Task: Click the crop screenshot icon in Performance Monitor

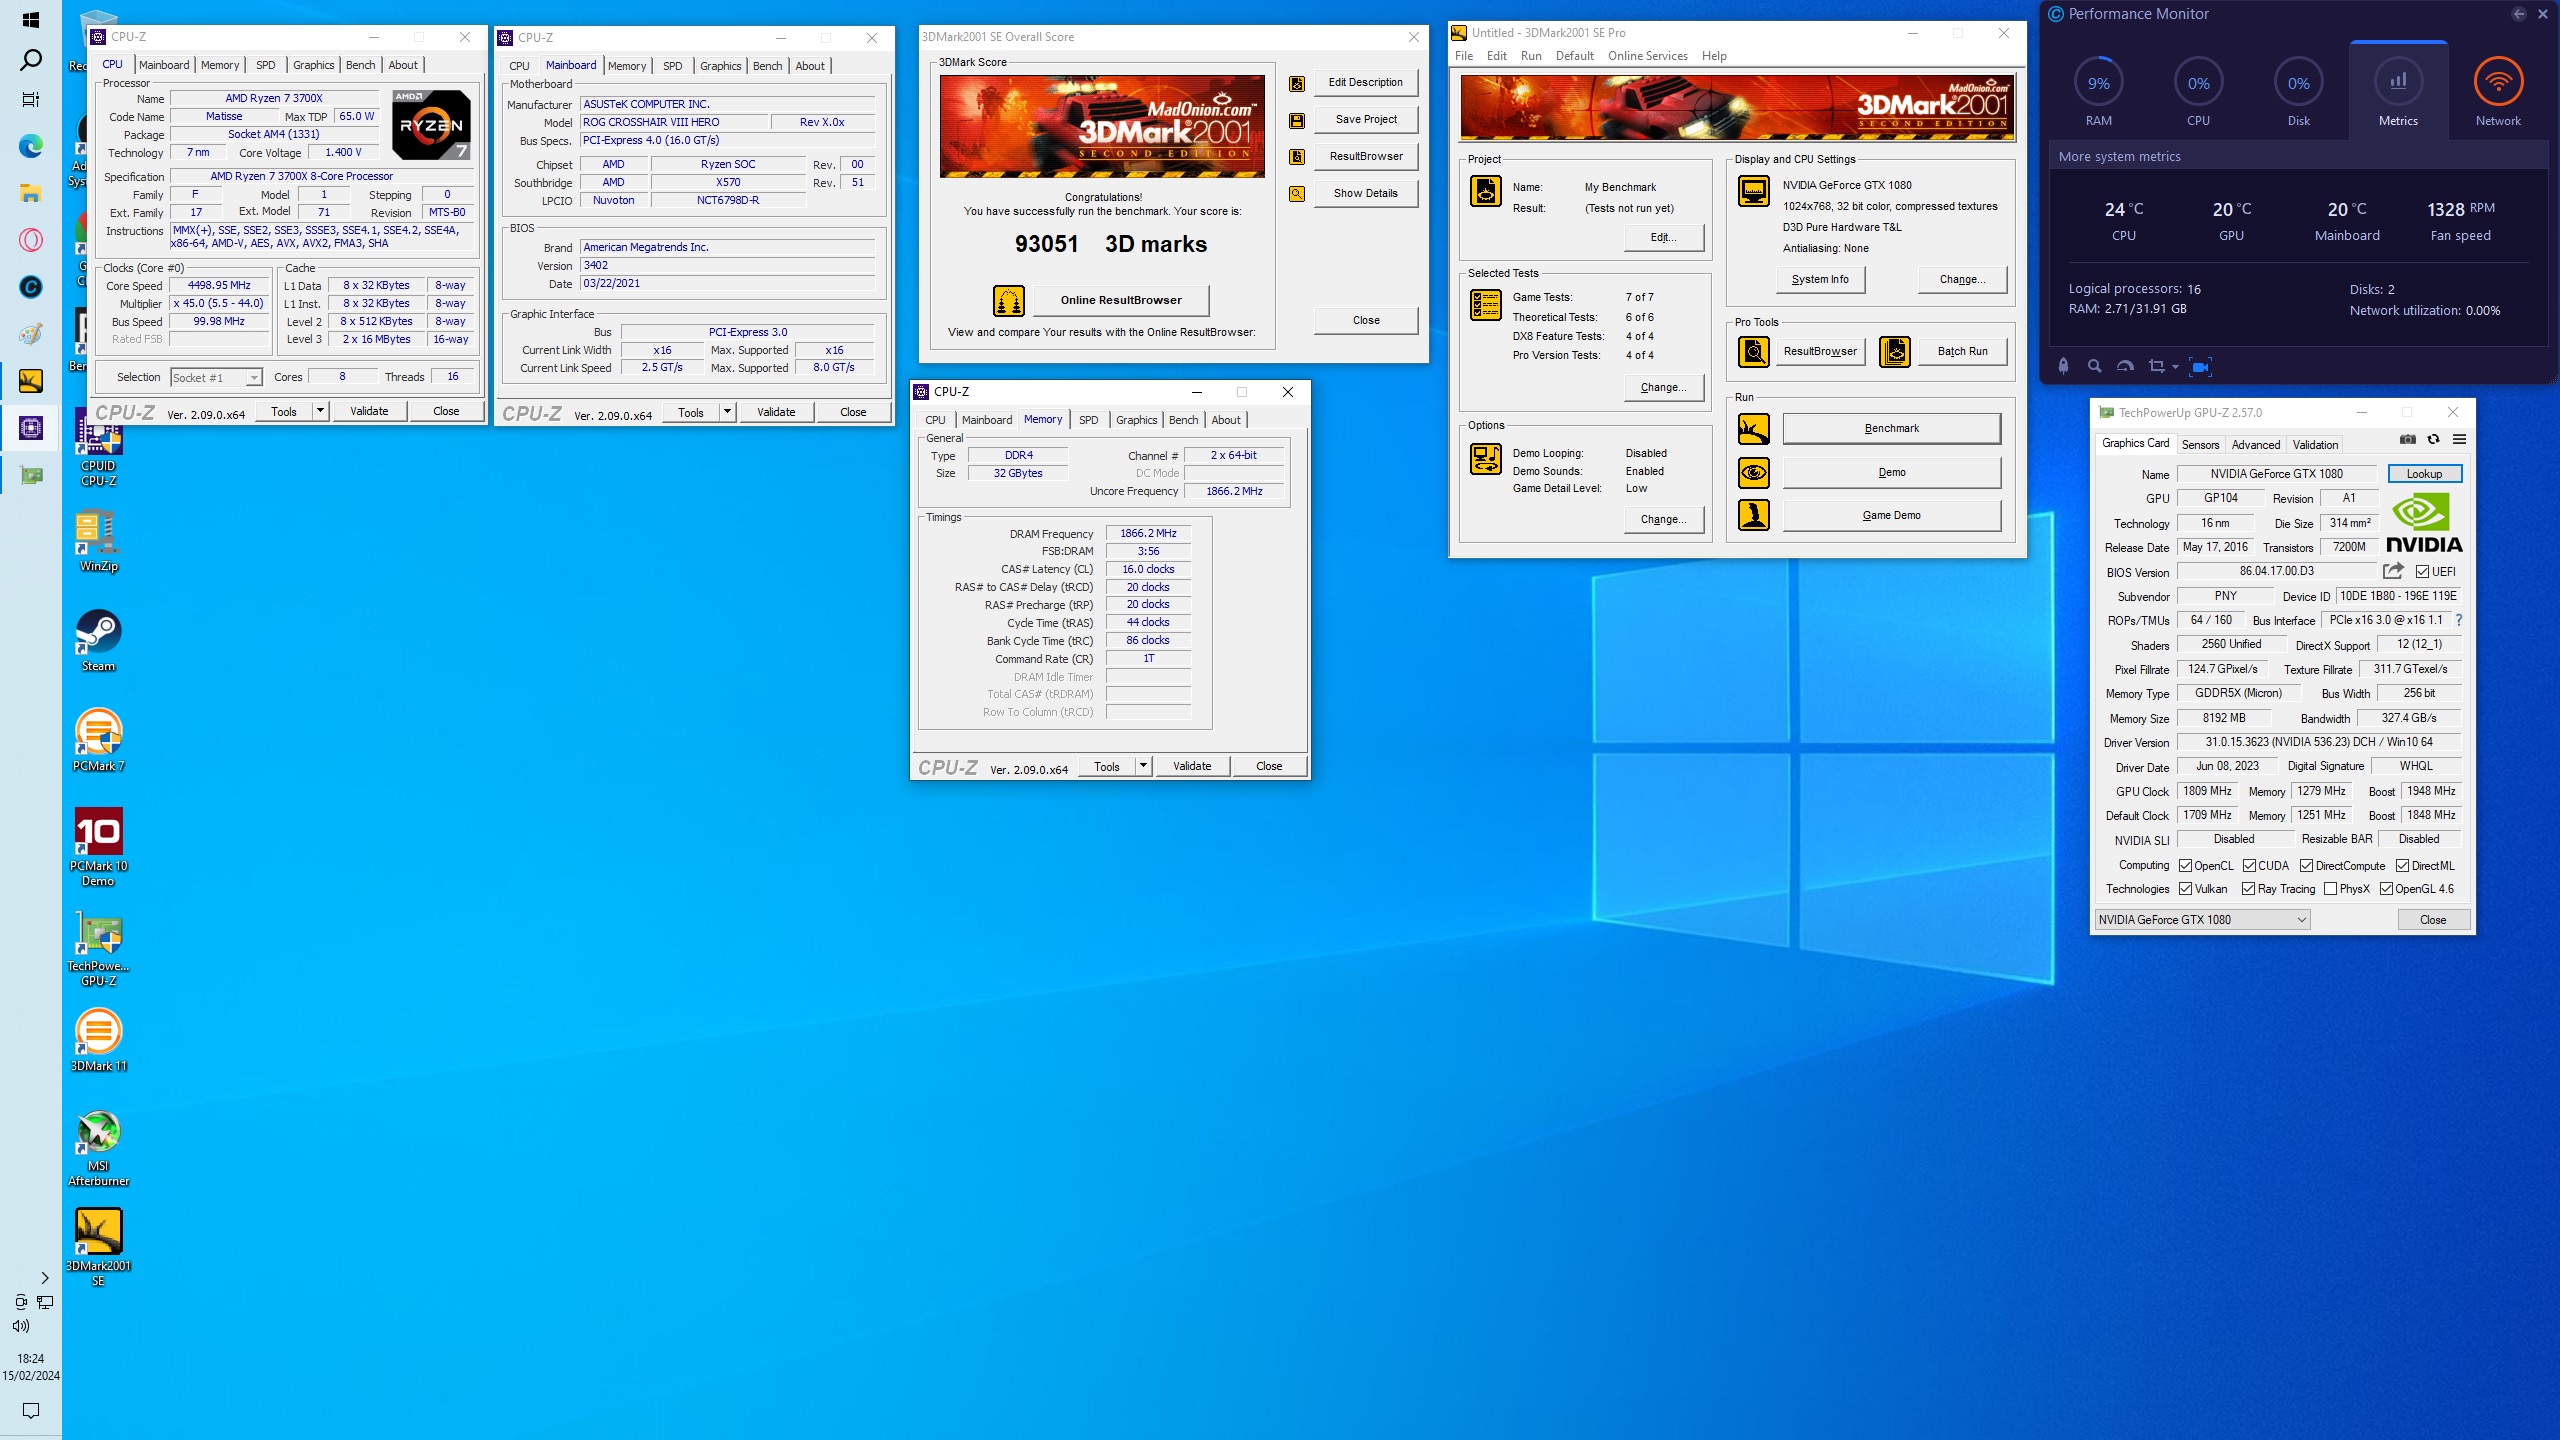Action: [x=2157, y=367]
